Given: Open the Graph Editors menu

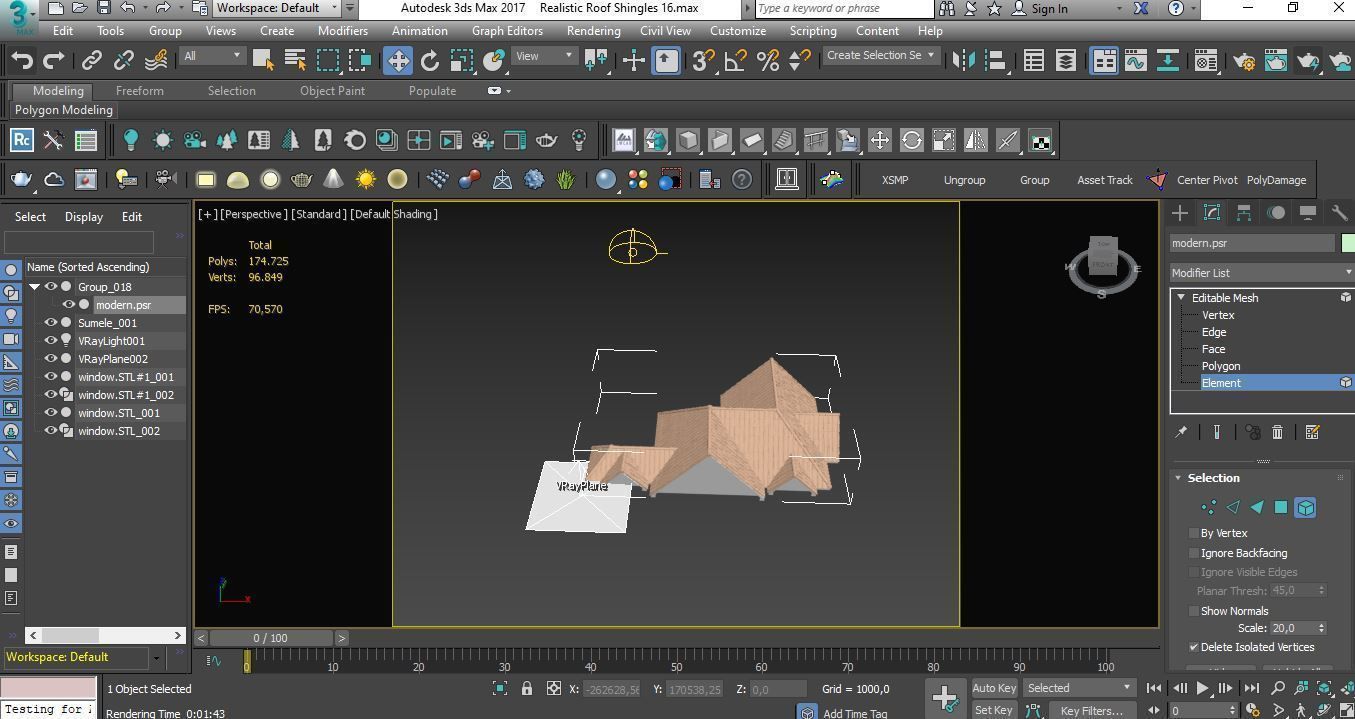Looking at the screenshot, I should point(507,31).
